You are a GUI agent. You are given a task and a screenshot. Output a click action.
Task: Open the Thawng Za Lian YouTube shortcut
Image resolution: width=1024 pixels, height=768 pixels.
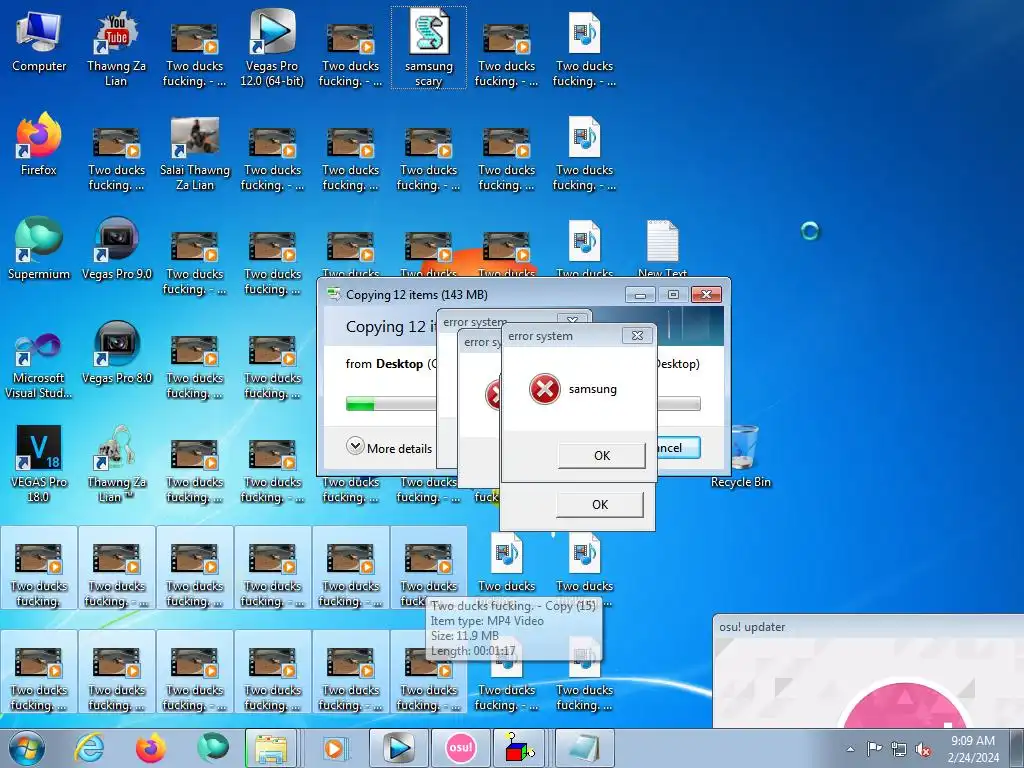click(x=116, y=48)
